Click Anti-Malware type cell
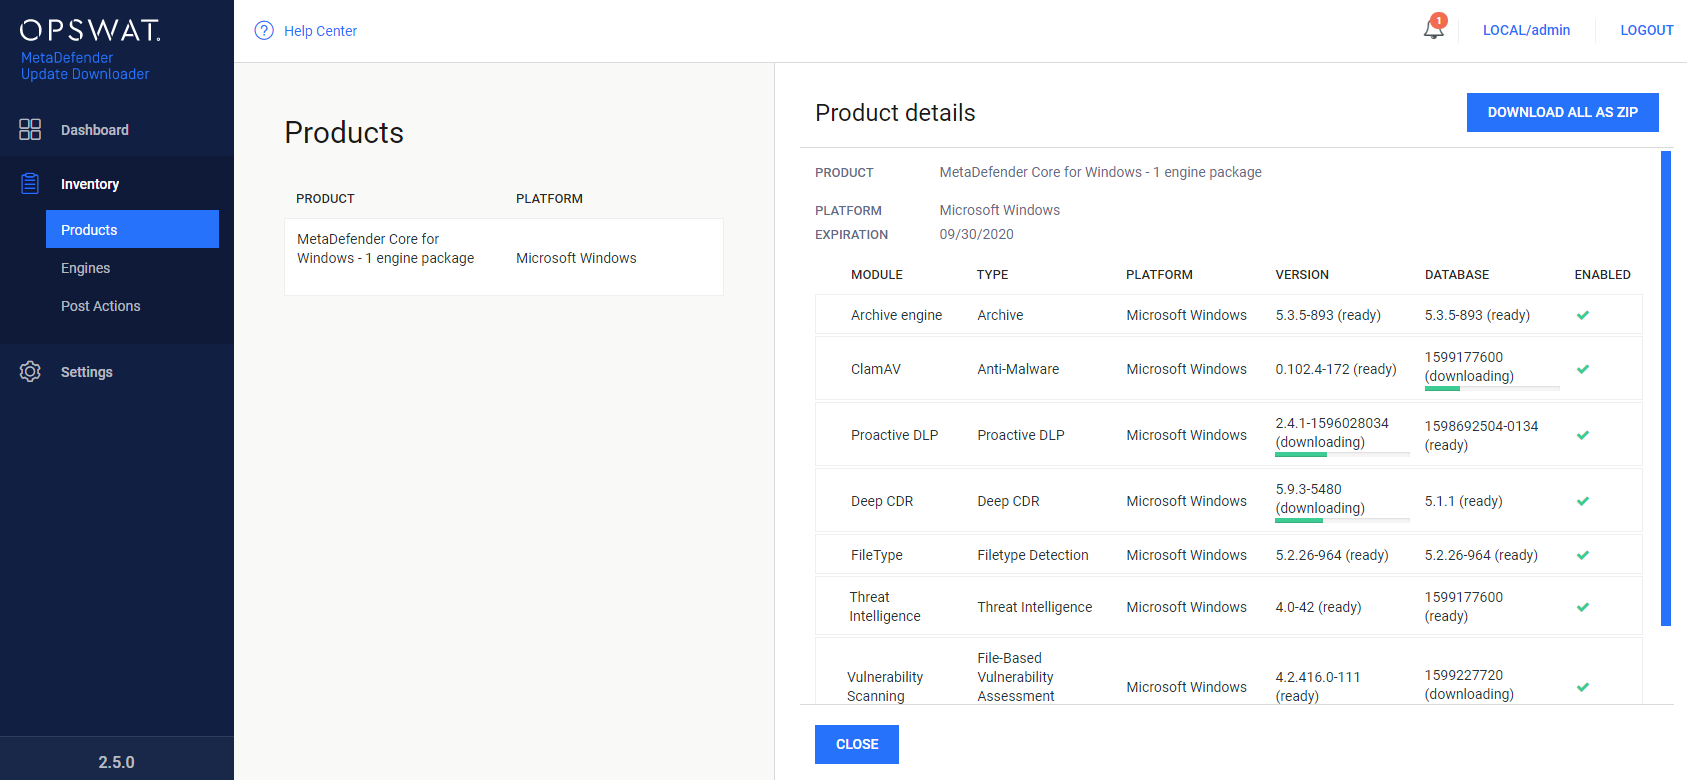1694x781 pixels. pos(1018,369)
